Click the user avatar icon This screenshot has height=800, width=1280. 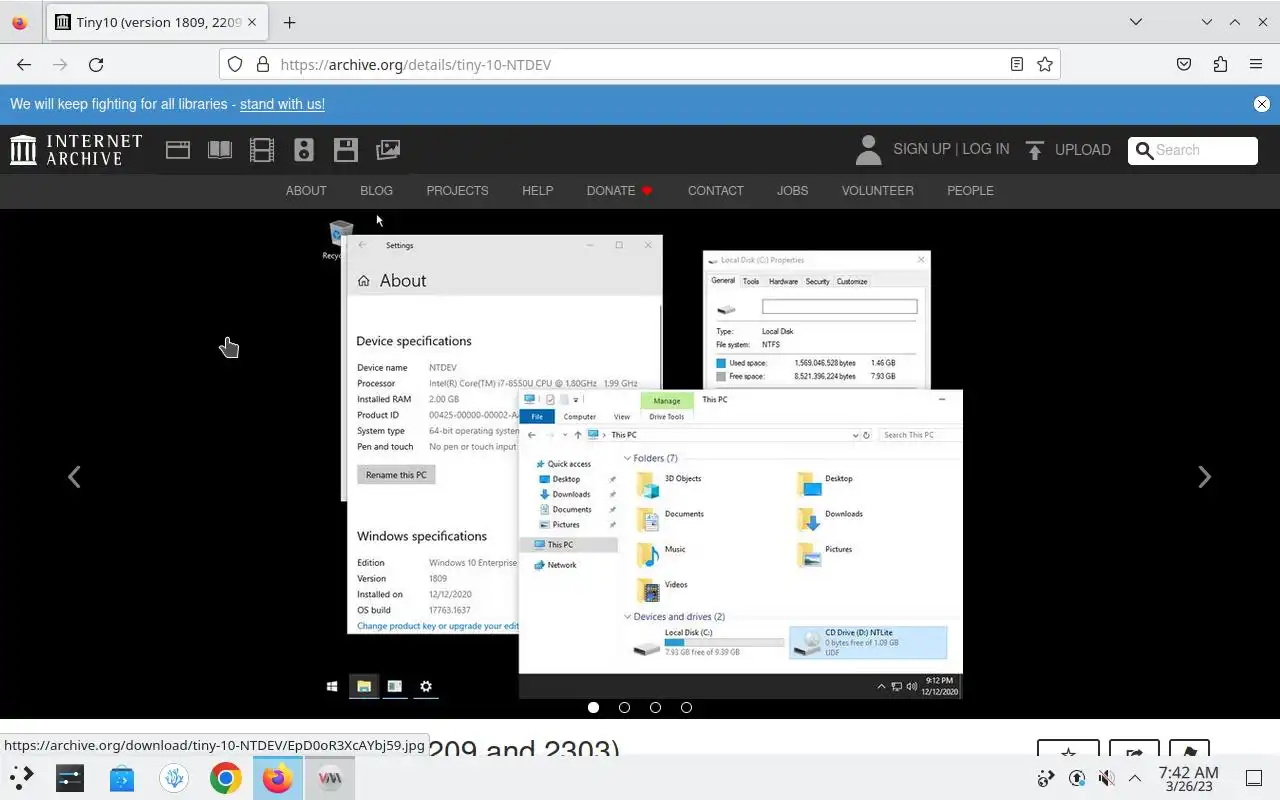pos(869,150)
